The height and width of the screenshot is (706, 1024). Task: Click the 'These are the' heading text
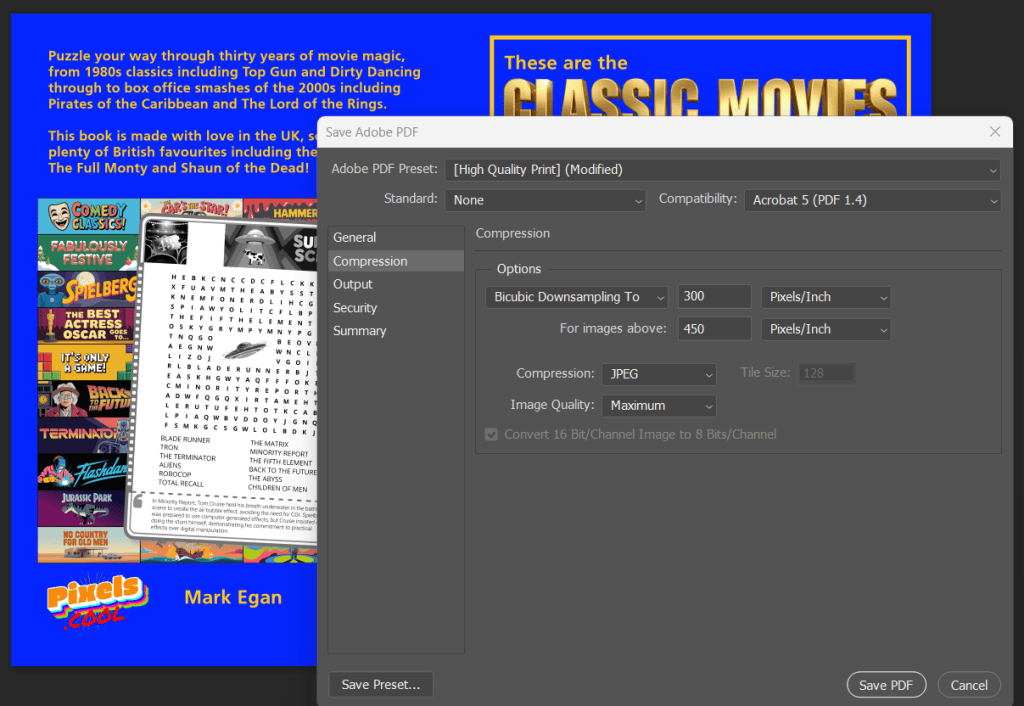566,63
